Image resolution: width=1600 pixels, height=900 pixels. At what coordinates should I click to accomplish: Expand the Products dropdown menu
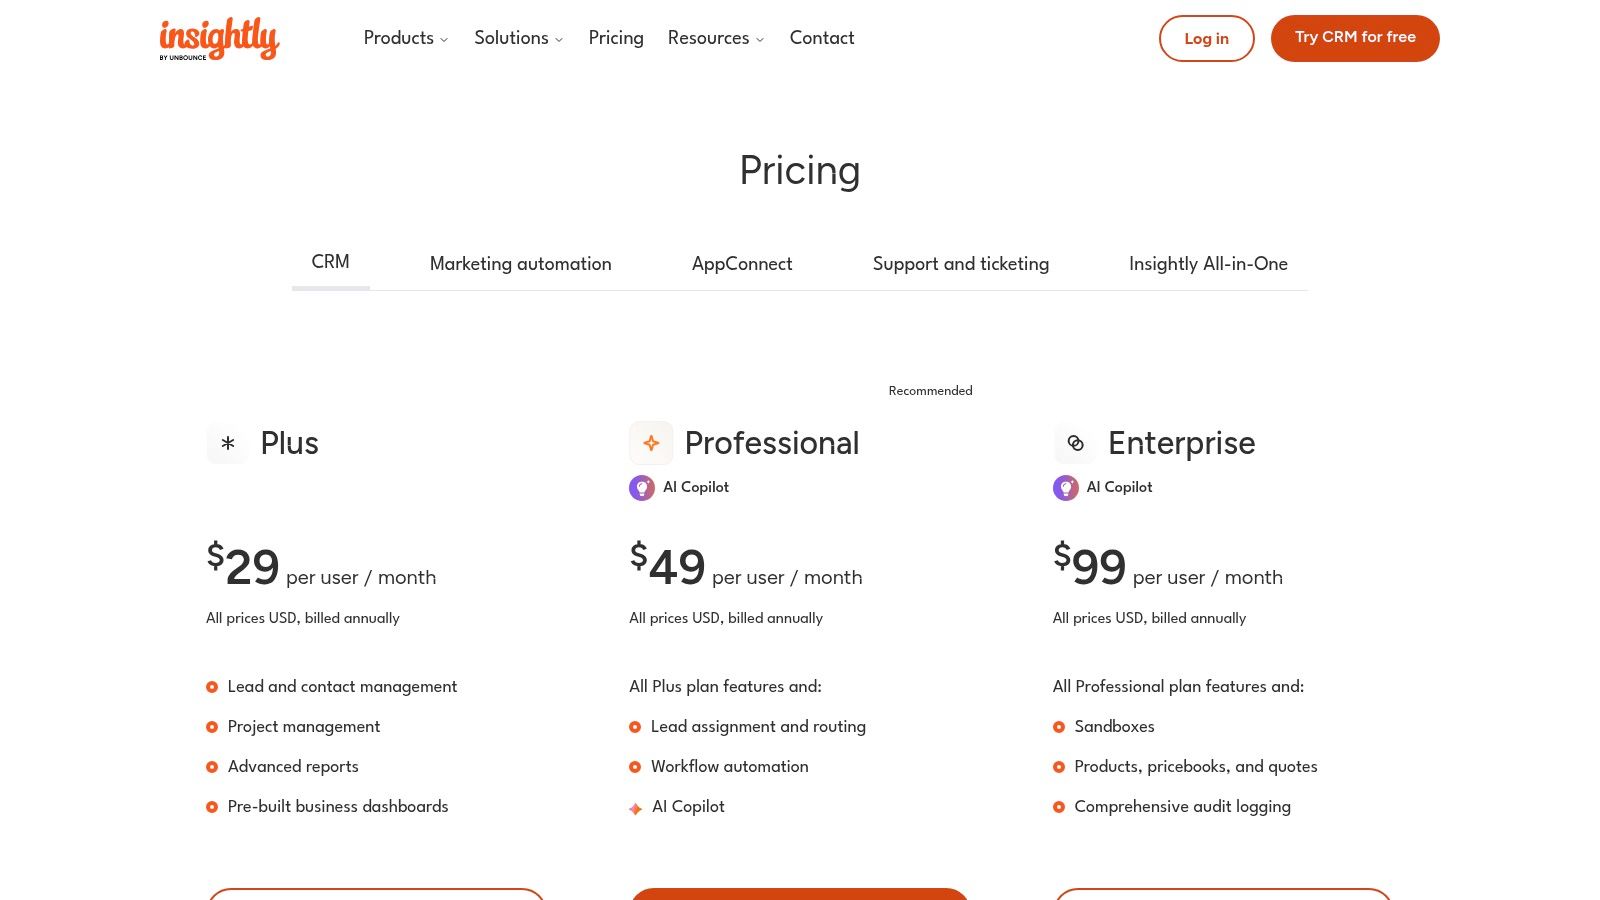tap(405, 38)
